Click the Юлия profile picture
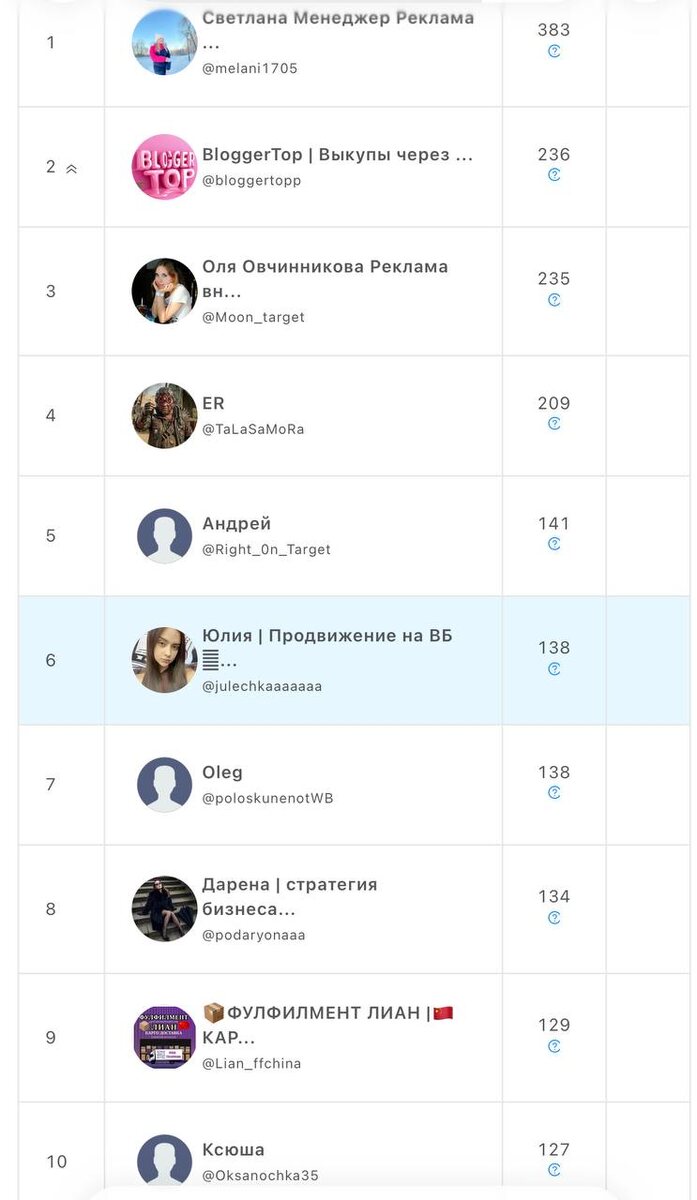This screenshot has width=697, height=1200. tap(164, 660)
